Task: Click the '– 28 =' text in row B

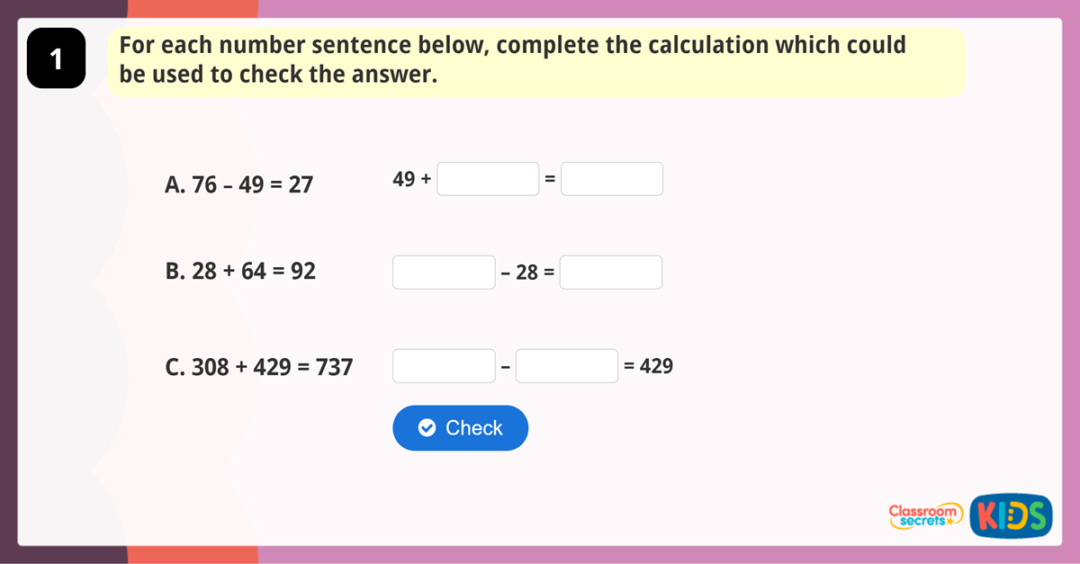Action: tap(527, 273)
